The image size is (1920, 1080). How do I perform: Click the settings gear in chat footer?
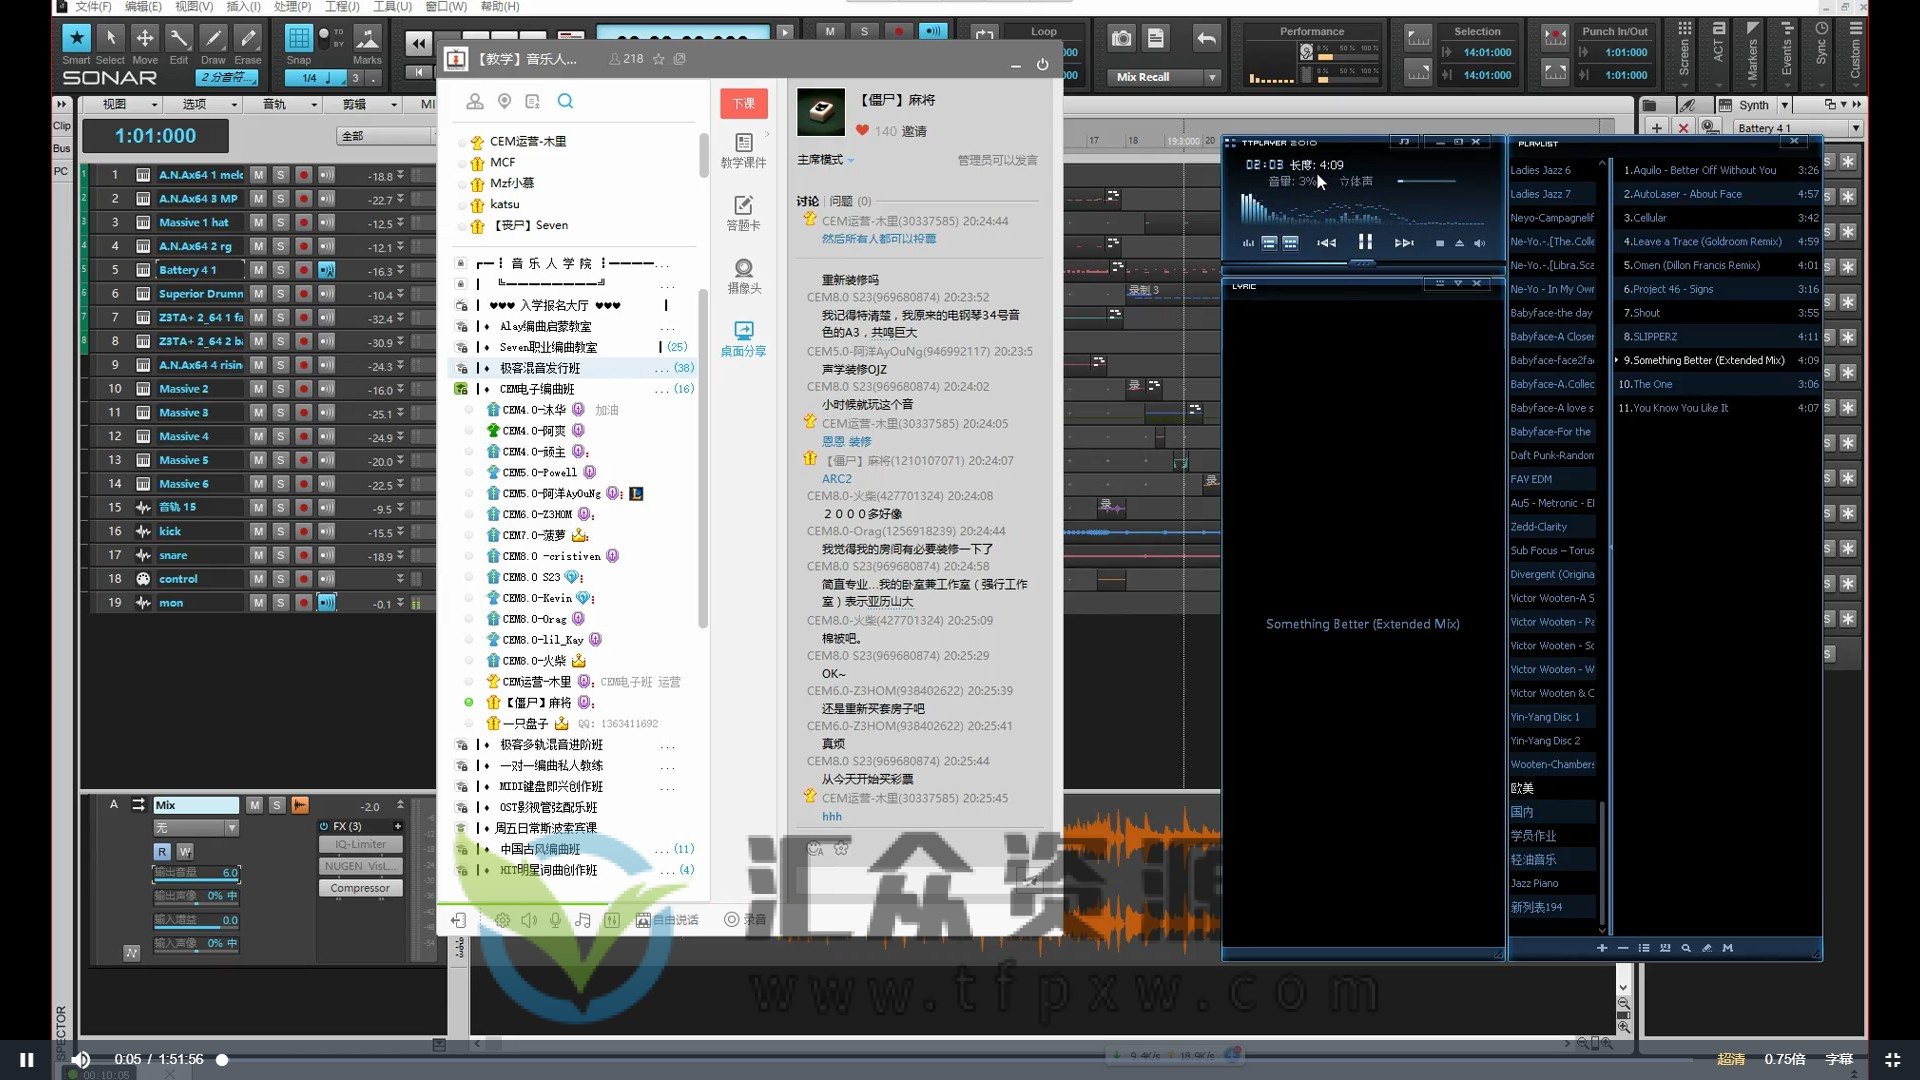(x=502, y=920)
